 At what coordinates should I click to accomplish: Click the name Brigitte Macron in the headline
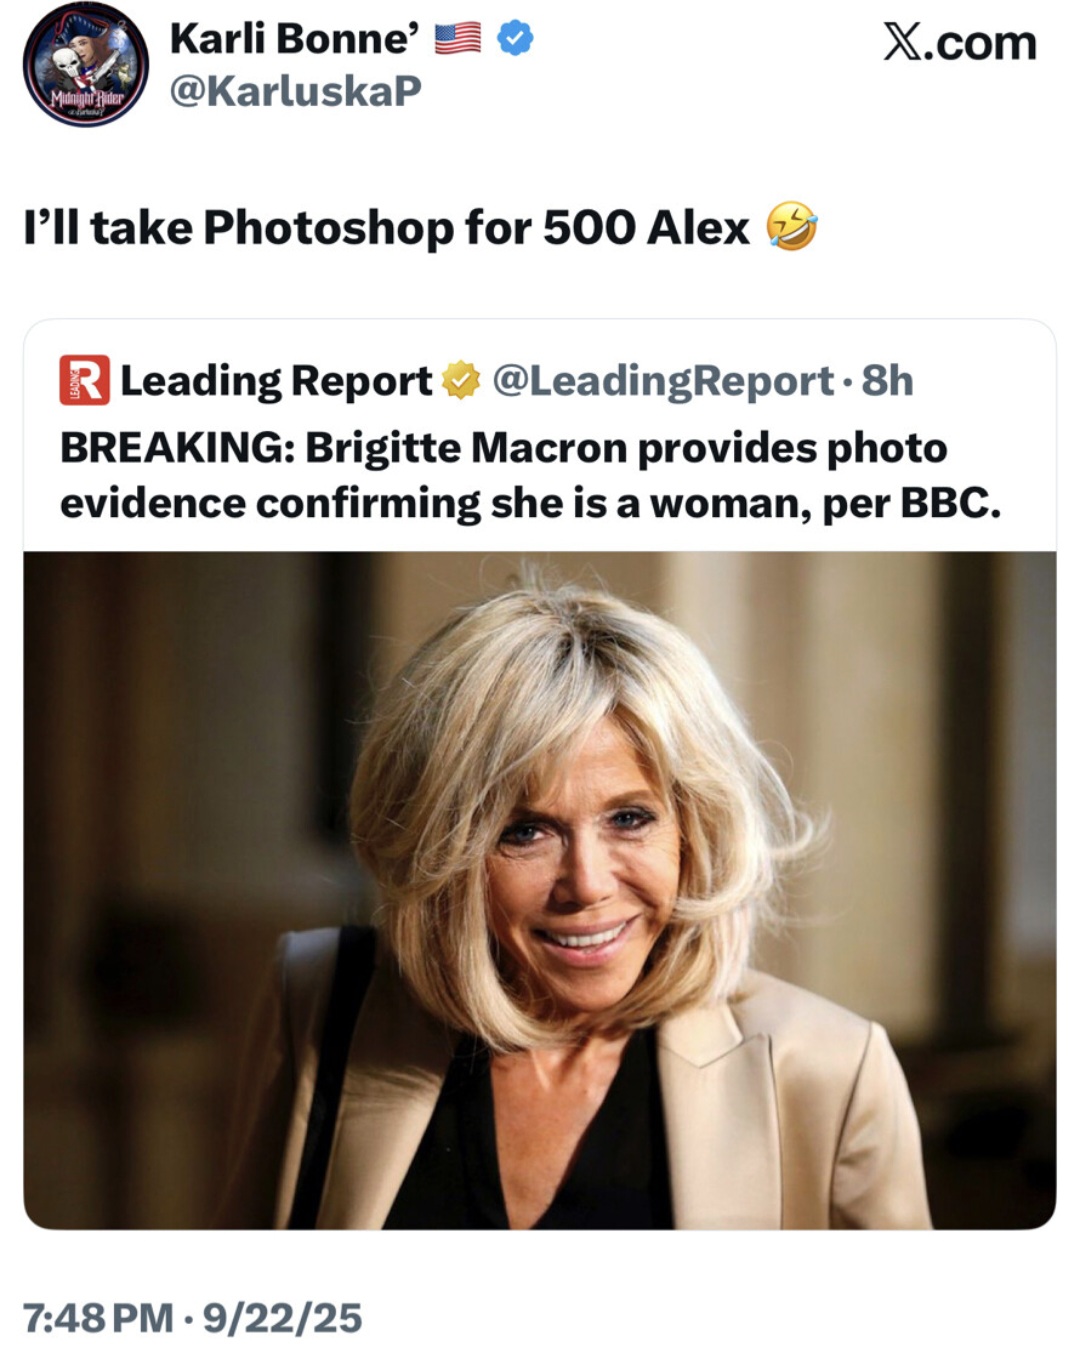tap(466, 447)
